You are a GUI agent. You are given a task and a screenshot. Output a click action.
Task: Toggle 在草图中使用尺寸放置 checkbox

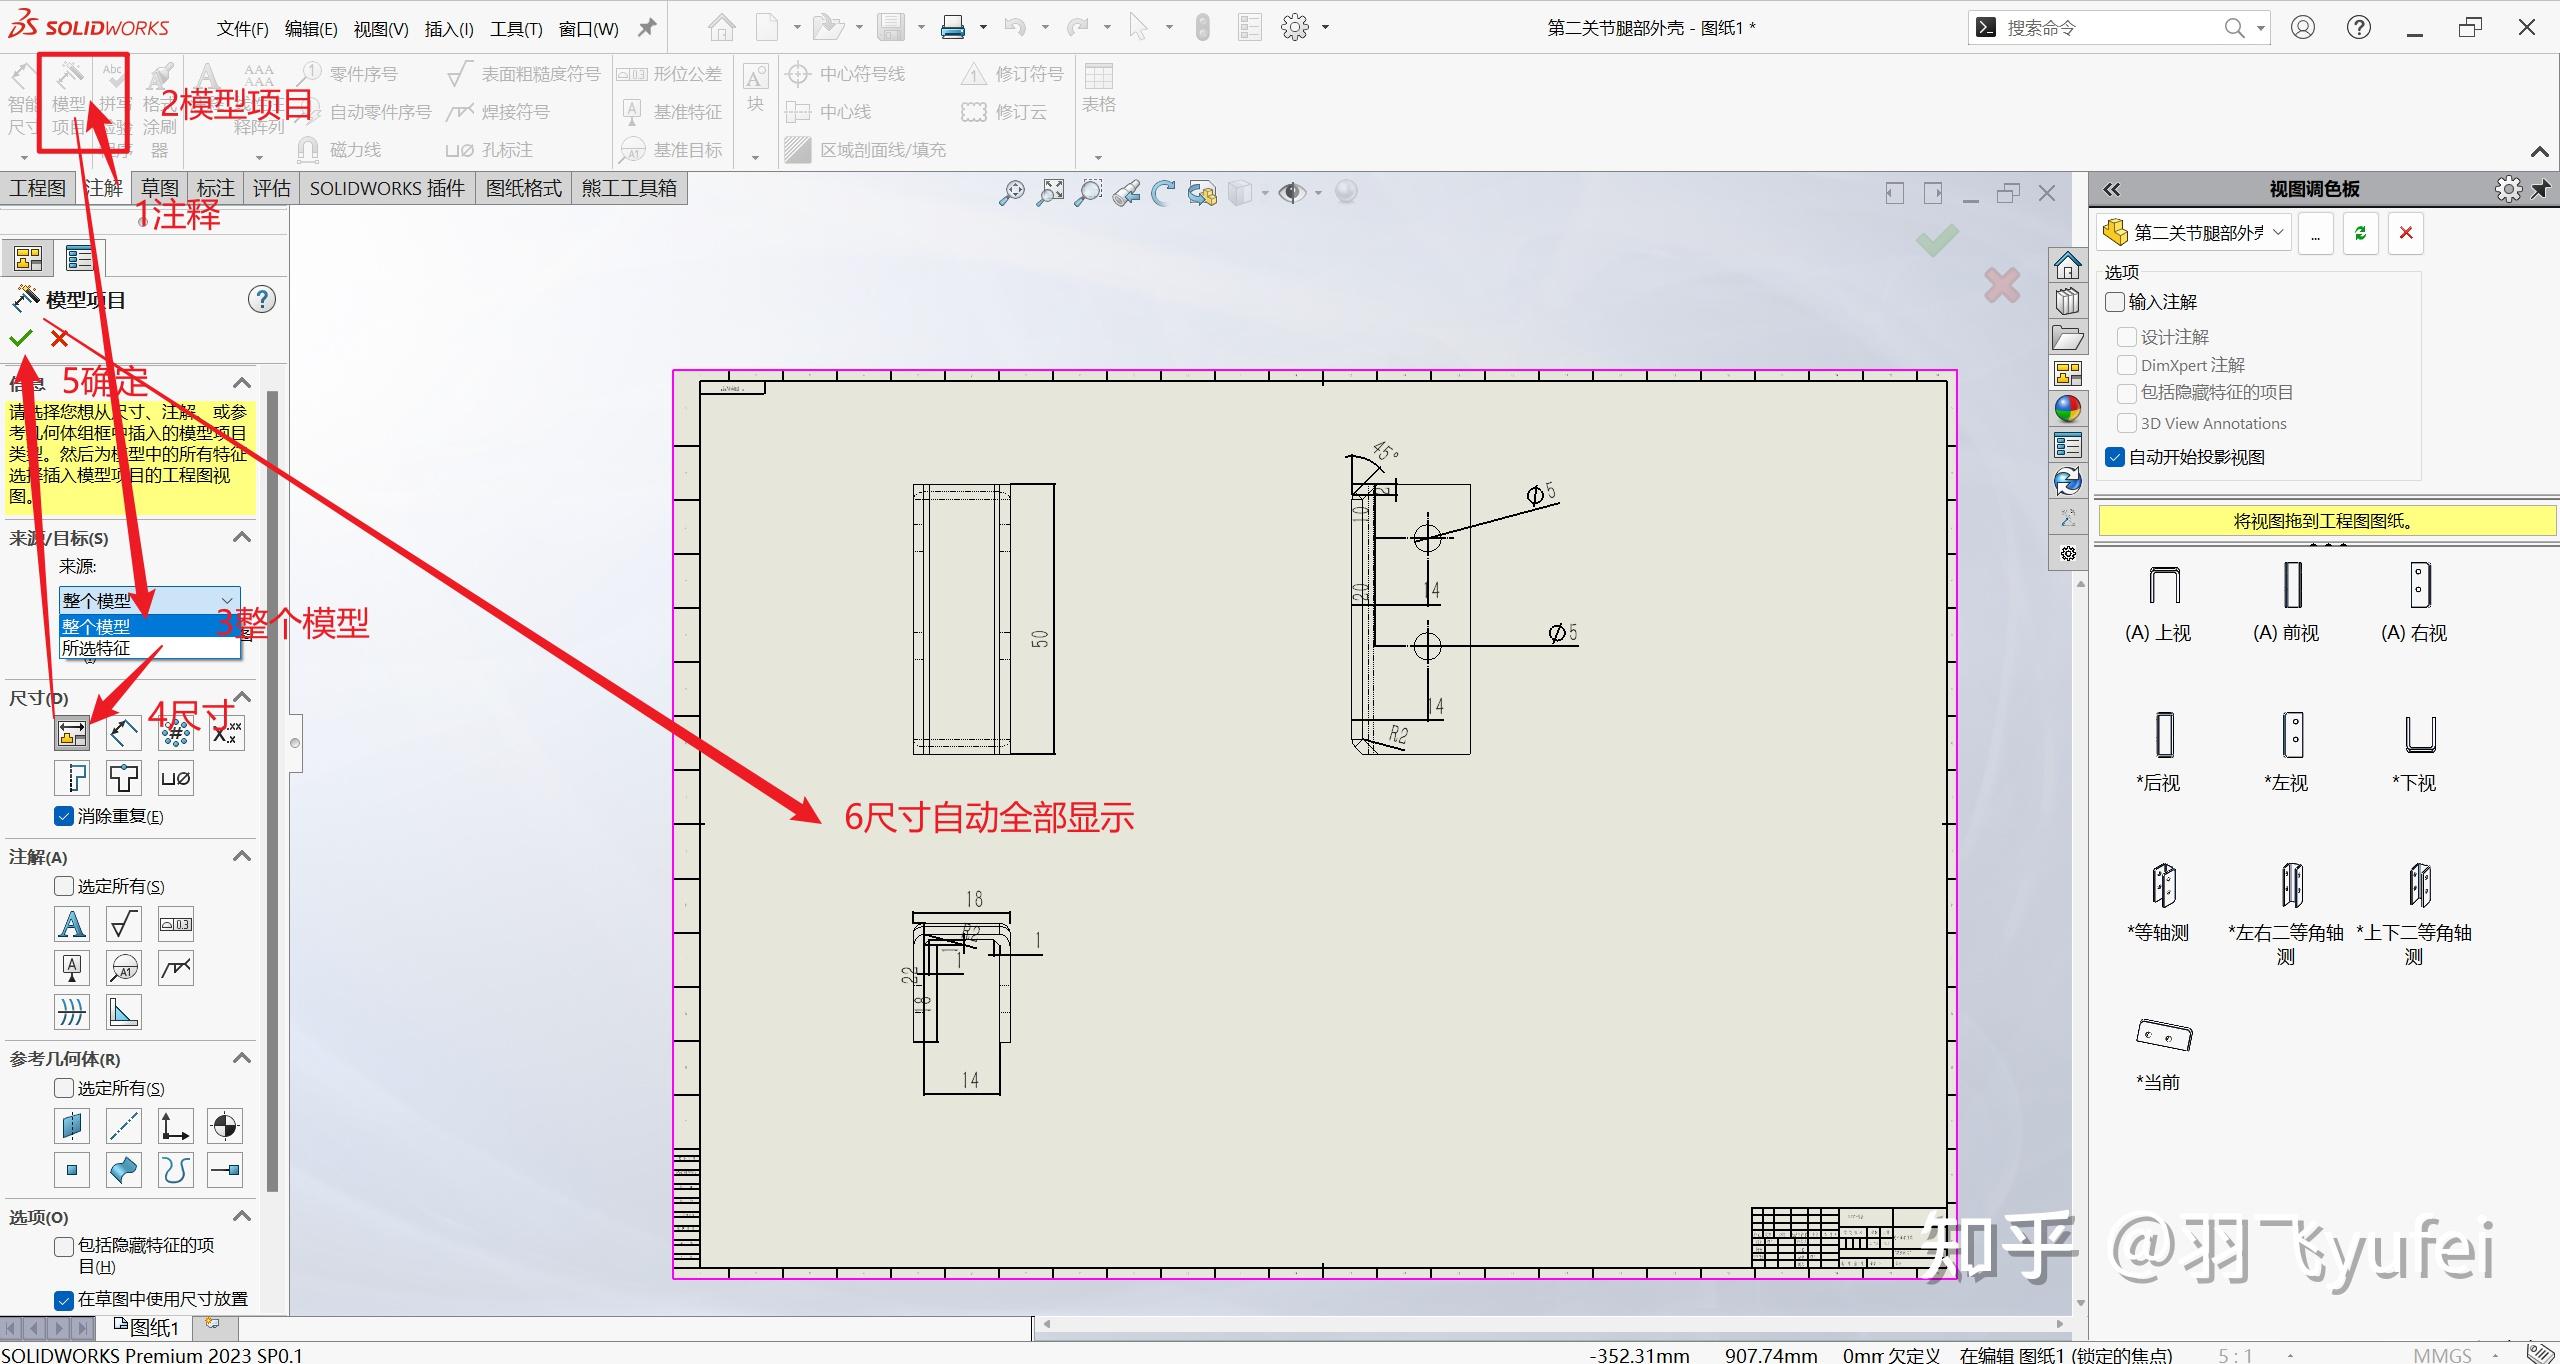[x=64, y=1299]
